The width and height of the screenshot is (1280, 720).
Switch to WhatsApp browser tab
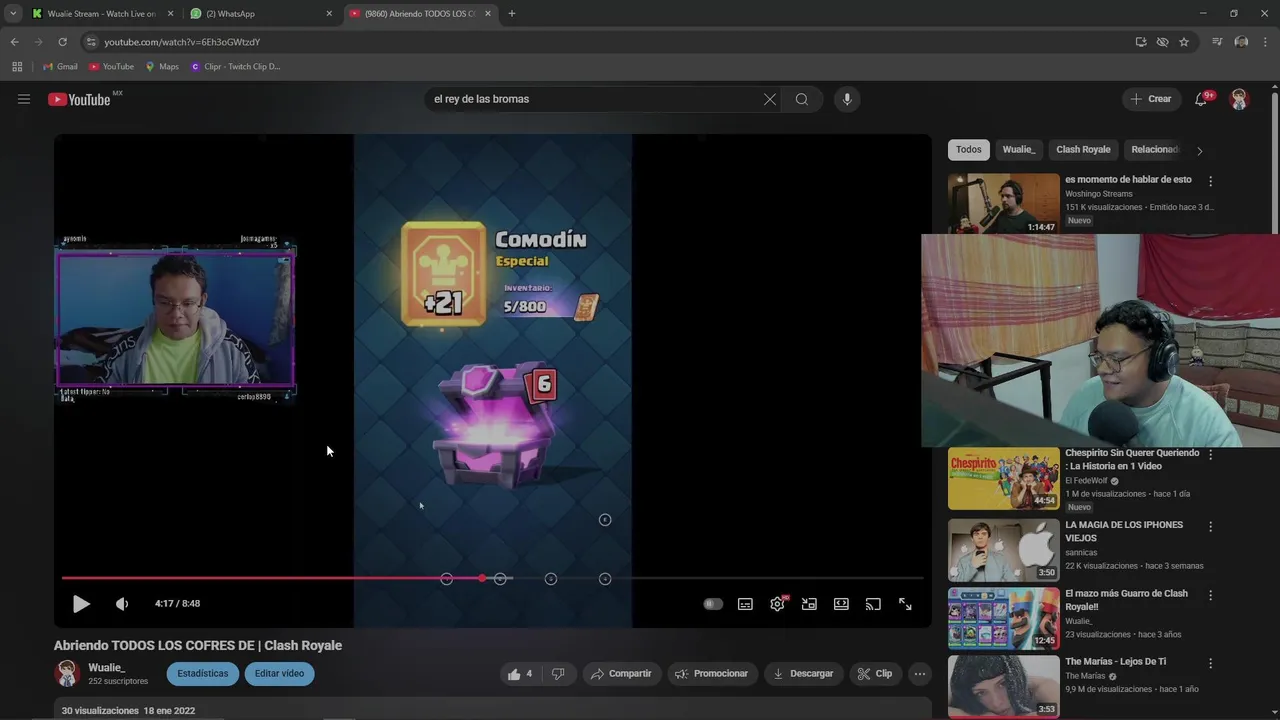tap(260, 14)
